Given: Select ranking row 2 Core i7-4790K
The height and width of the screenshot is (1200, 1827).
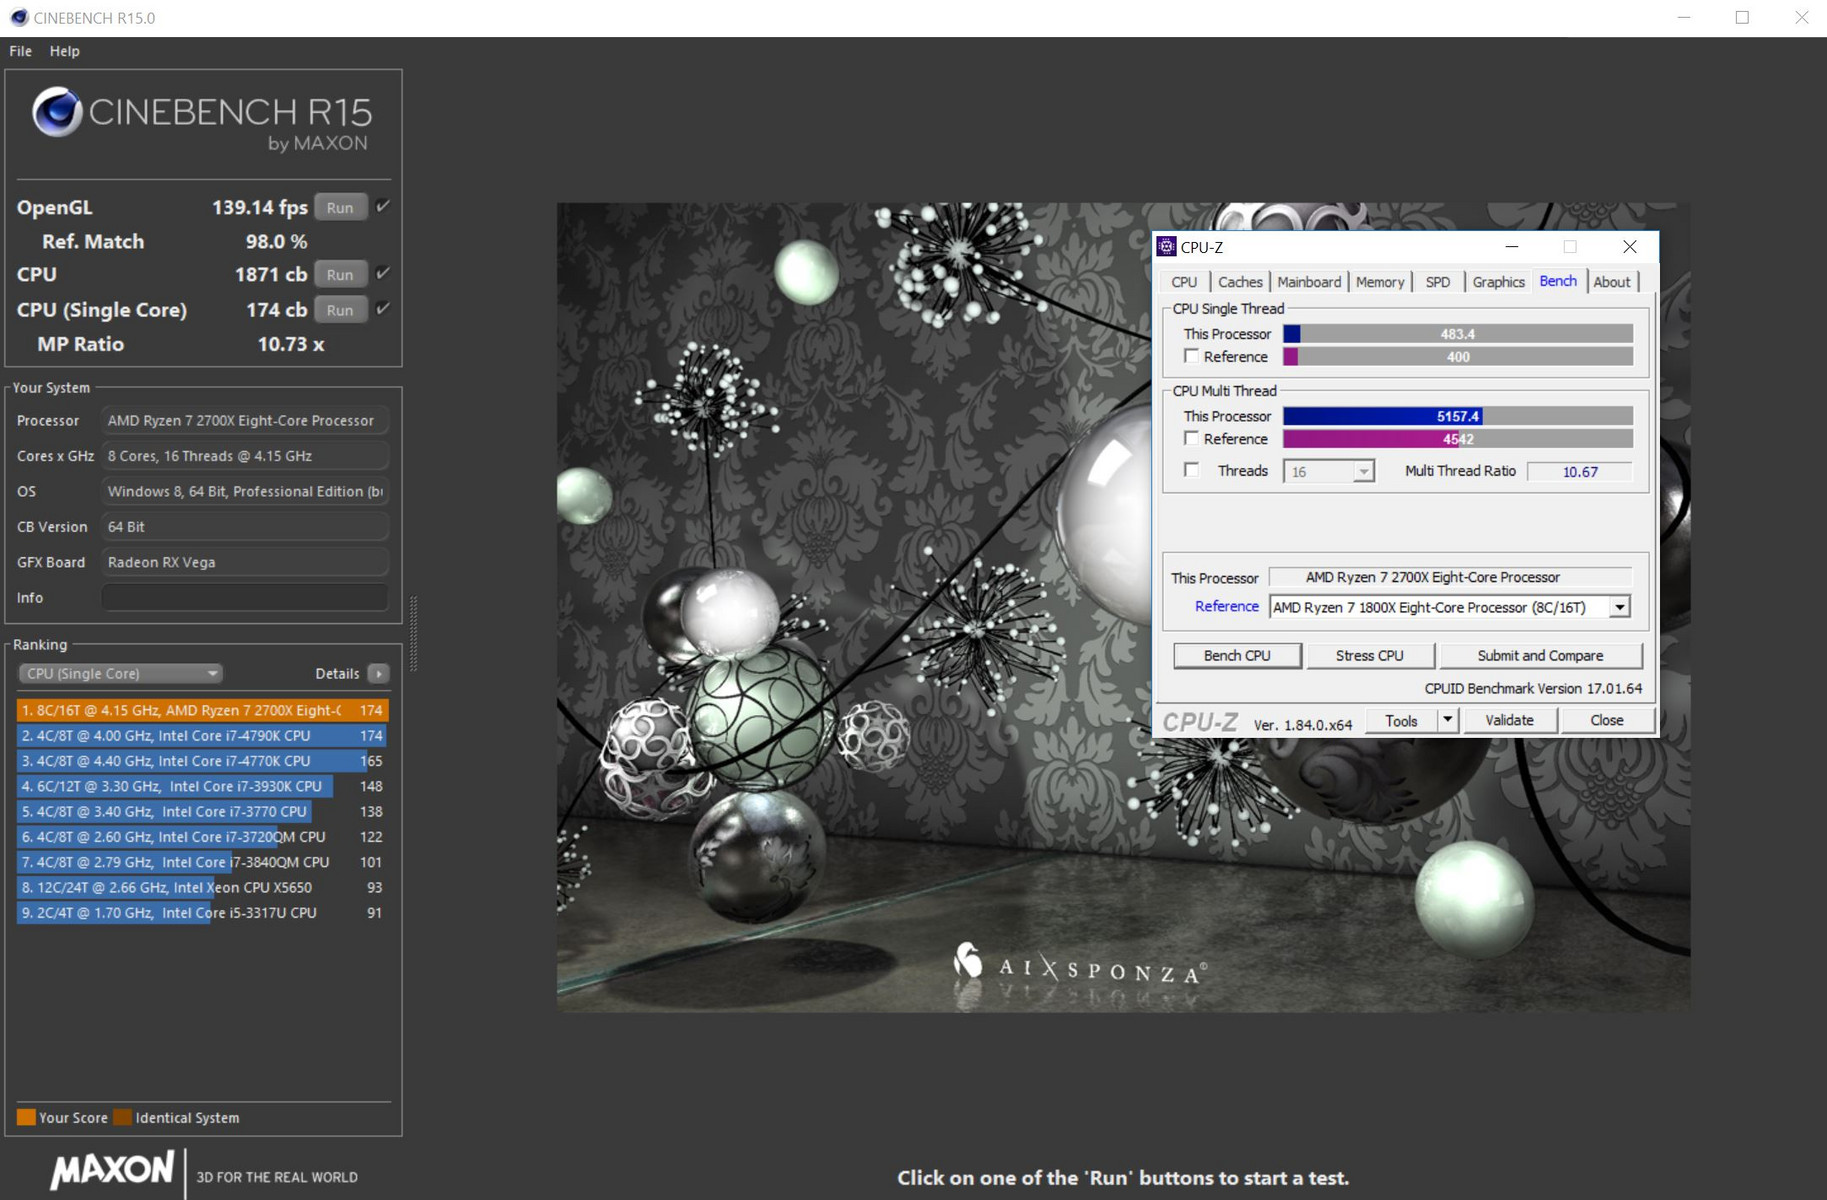Looking at the screenshot, I should 202,735.
